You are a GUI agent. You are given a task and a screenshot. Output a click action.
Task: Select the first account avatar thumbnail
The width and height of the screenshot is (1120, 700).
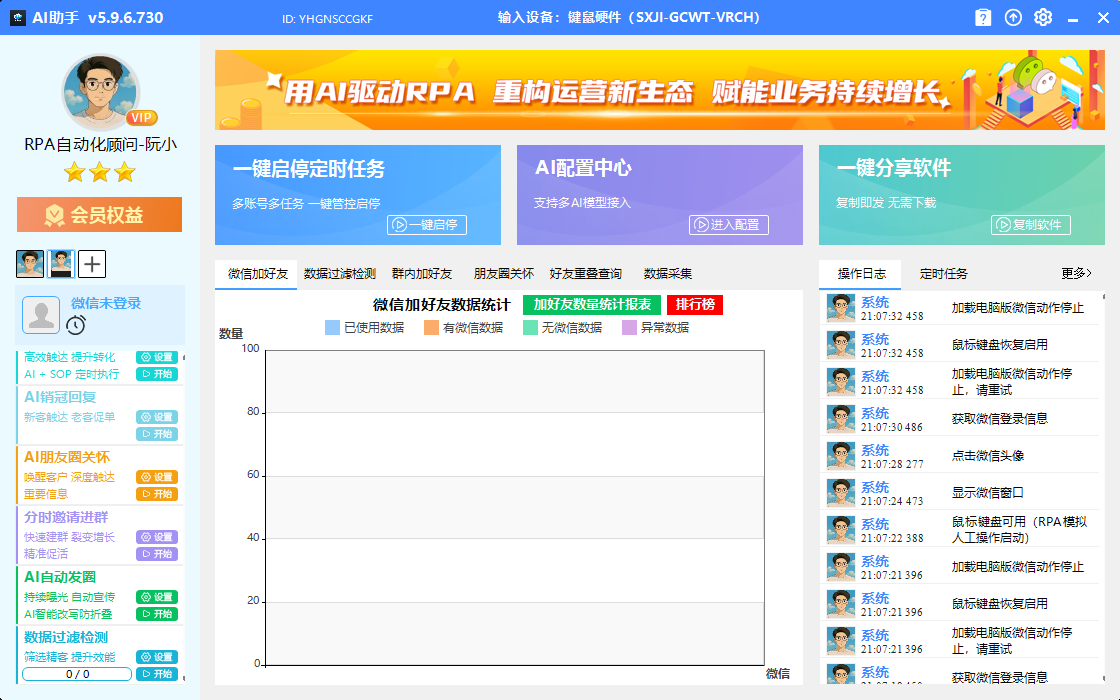click(x=30, y=264)
